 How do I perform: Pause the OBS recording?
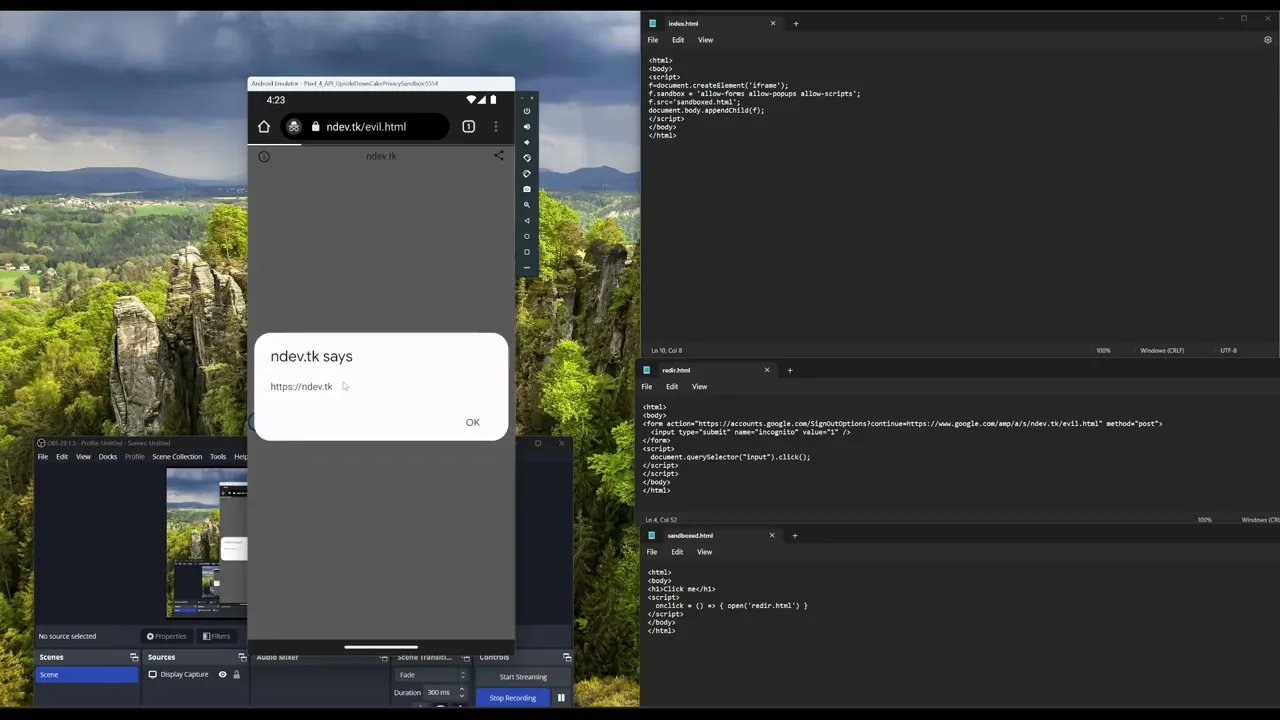point(561,698)
